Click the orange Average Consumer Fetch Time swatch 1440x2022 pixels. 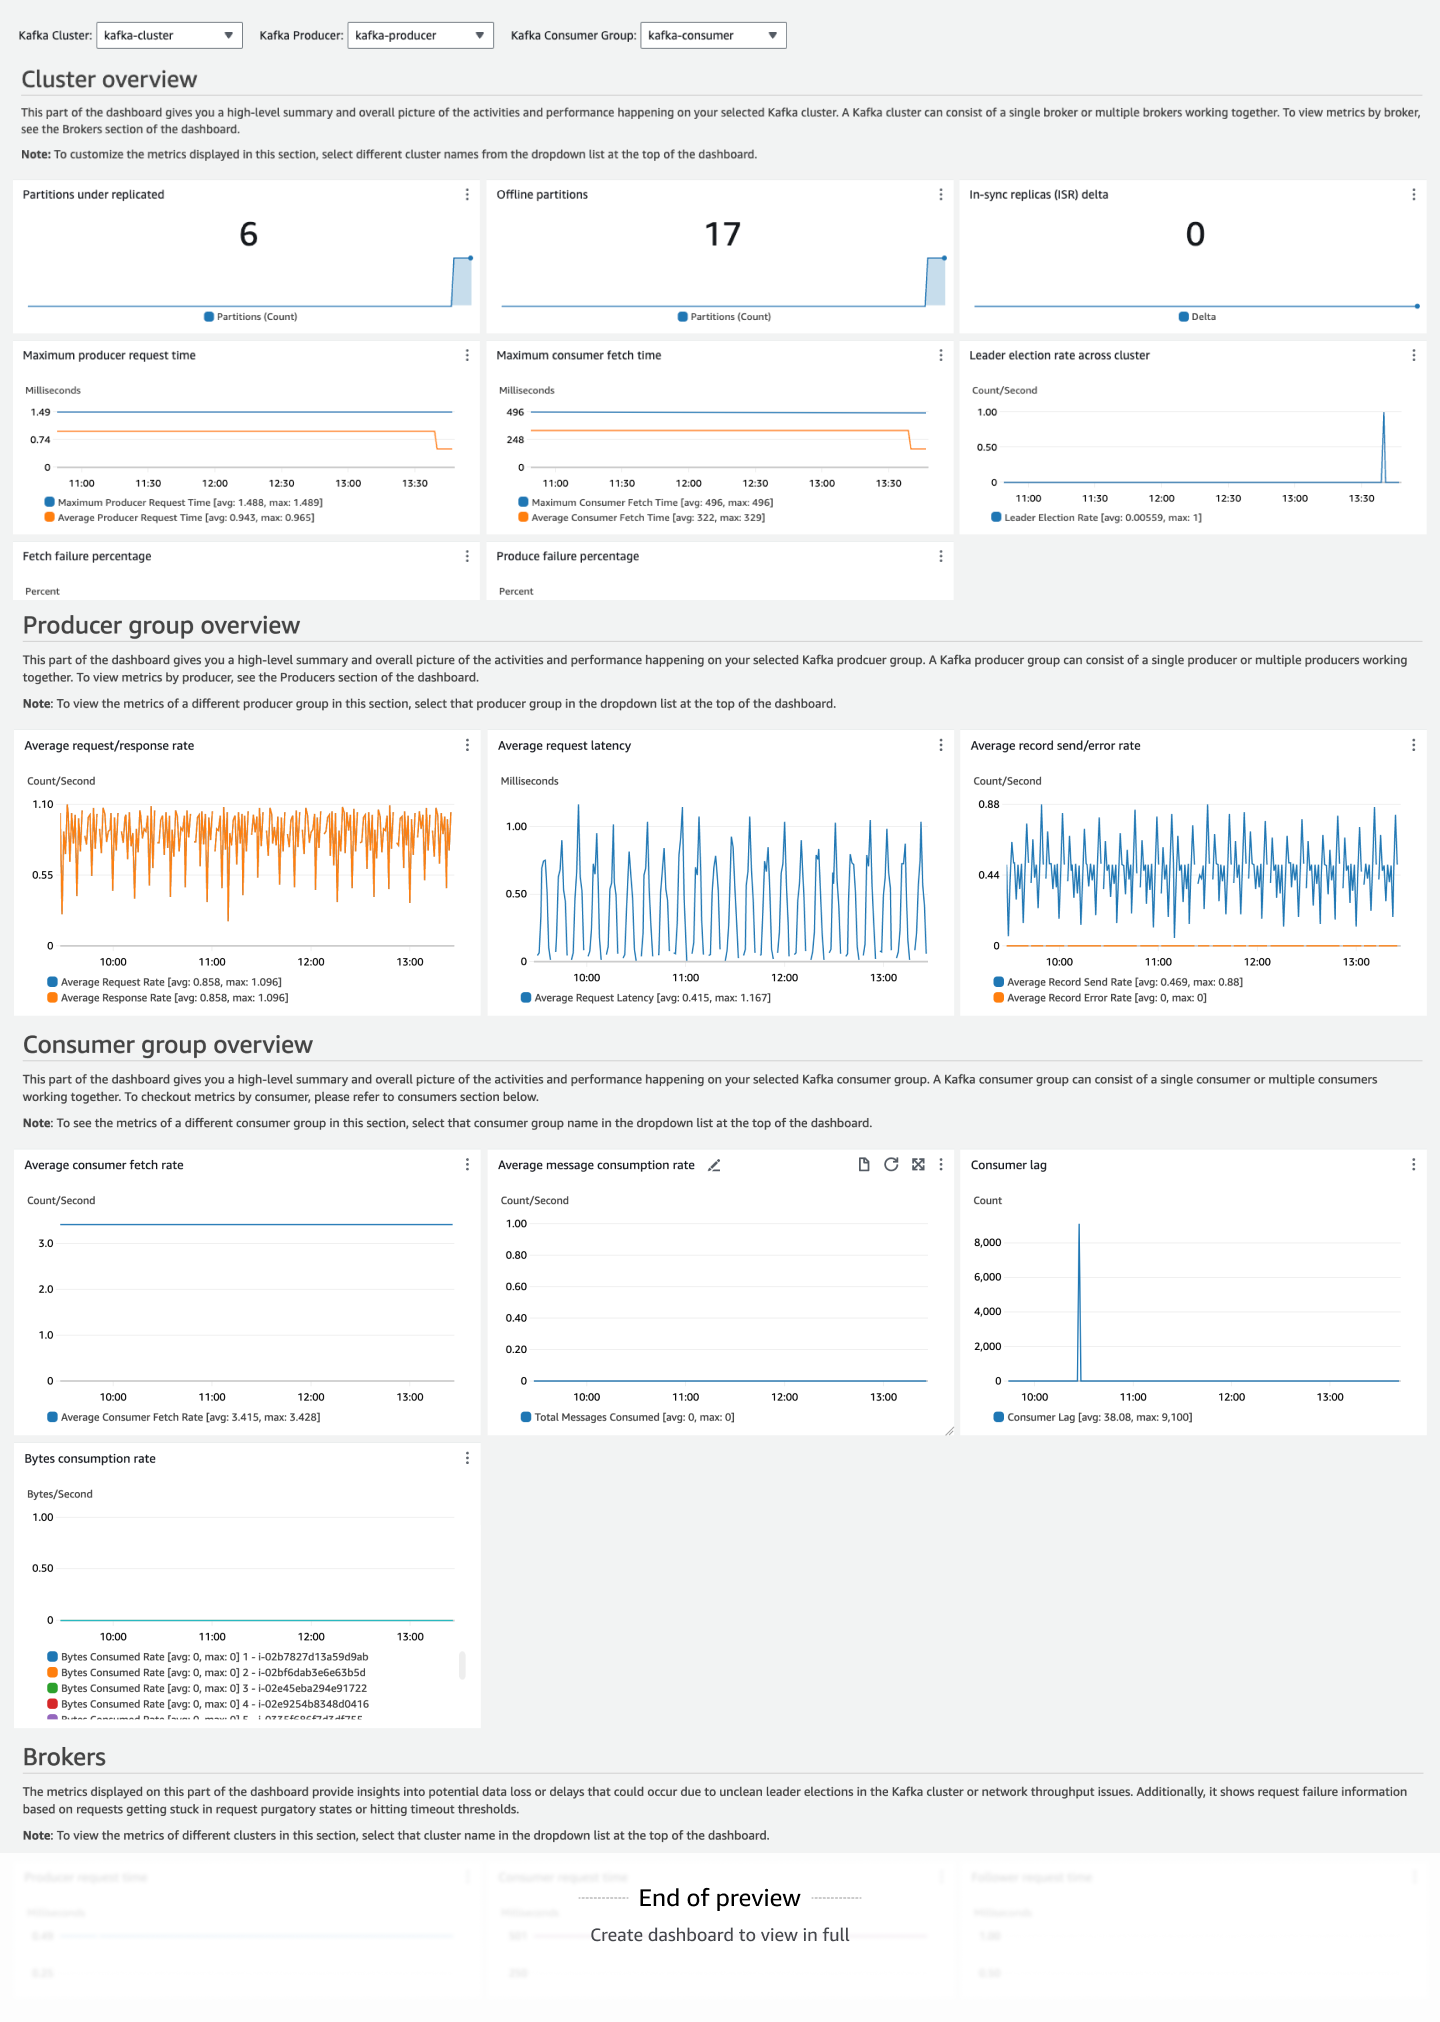523,518
